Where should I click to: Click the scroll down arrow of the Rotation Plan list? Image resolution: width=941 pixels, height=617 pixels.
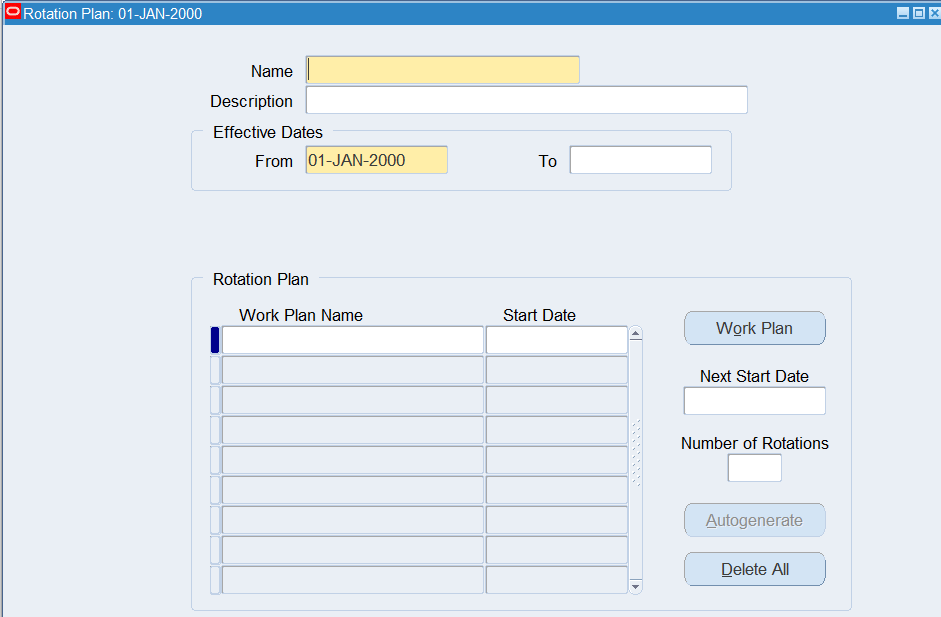635,587
